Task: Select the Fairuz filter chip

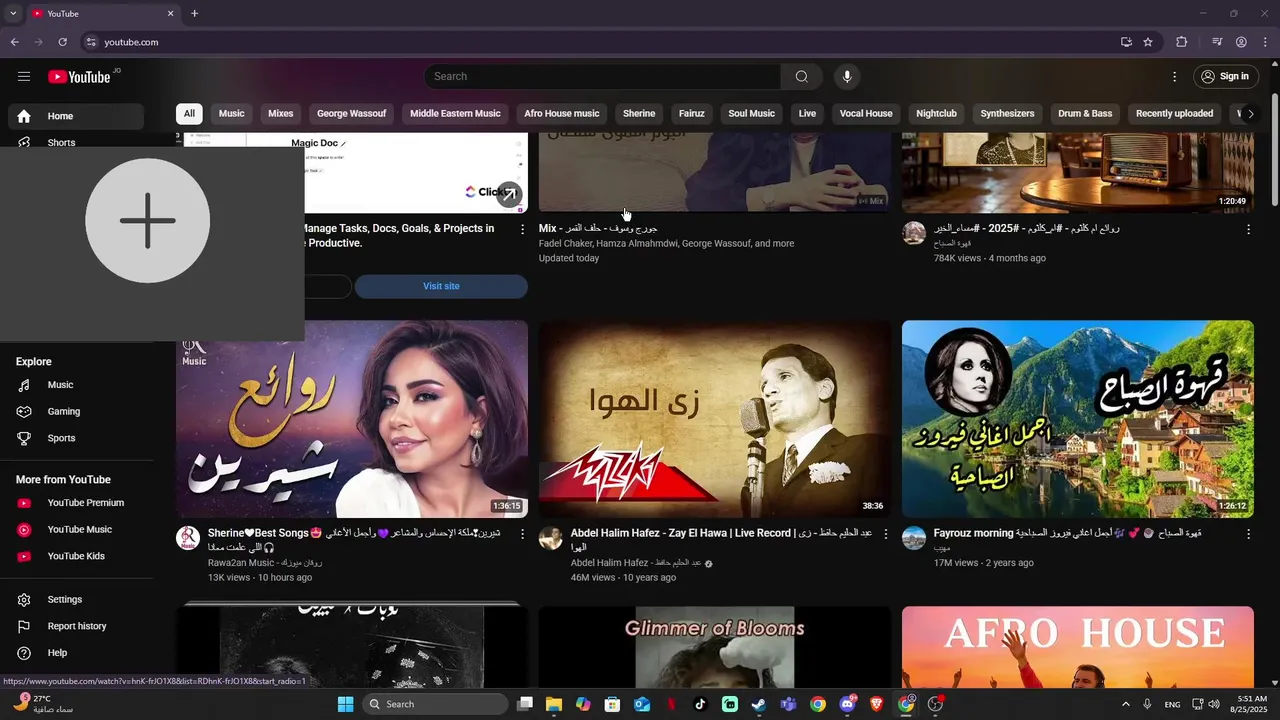Action: [x=692, y=114]
